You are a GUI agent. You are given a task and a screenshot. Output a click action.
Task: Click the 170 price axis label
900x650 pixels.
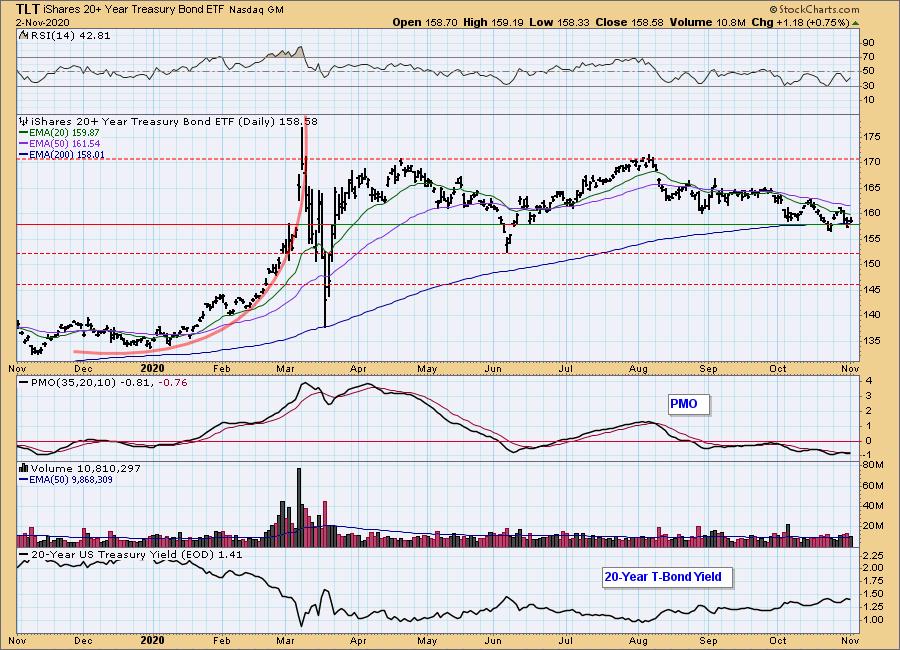coord(870,162)
